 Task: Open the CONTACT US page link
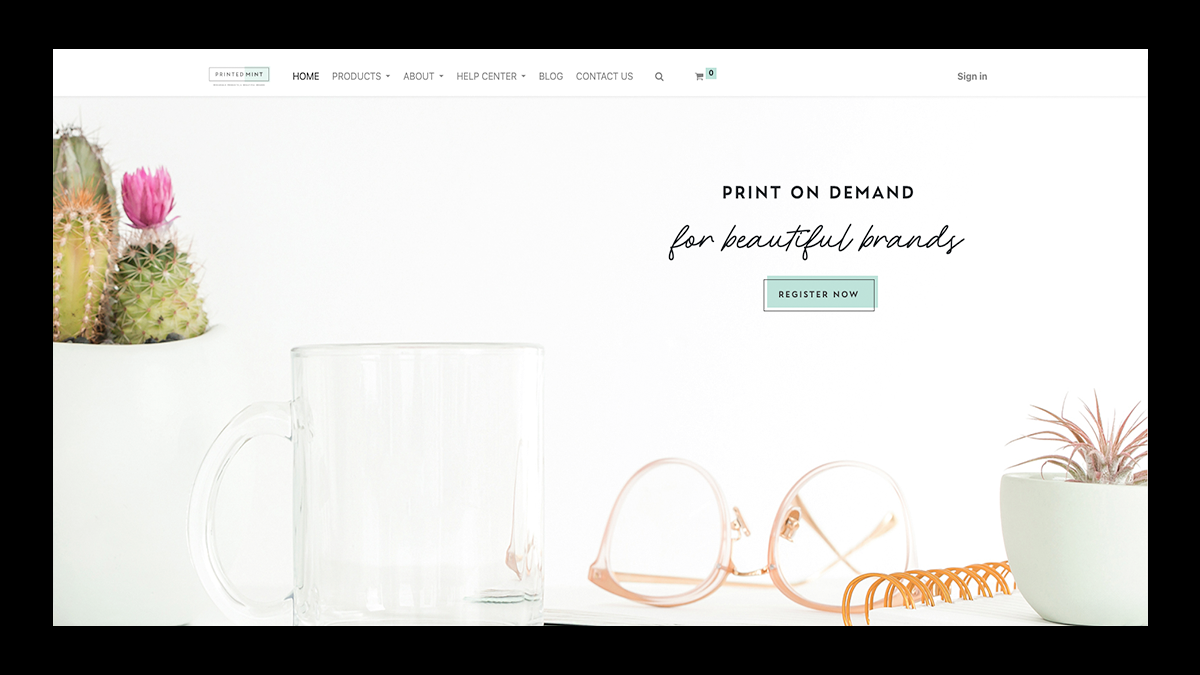(604, 76)
